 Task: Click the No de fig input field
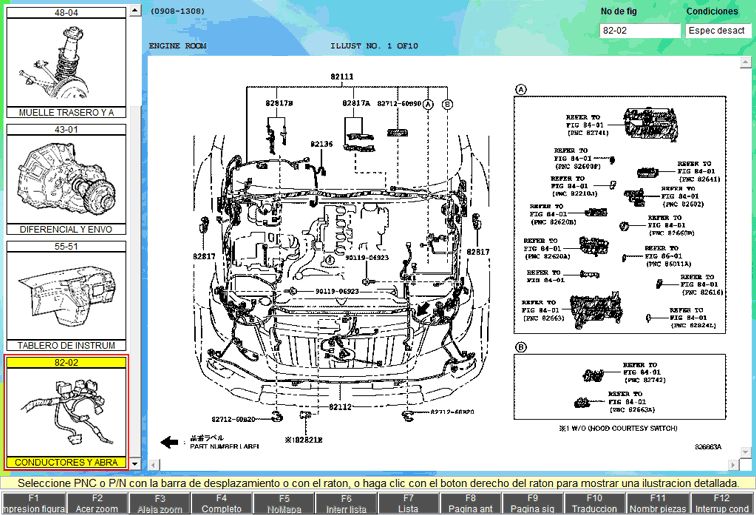[639, 31]
